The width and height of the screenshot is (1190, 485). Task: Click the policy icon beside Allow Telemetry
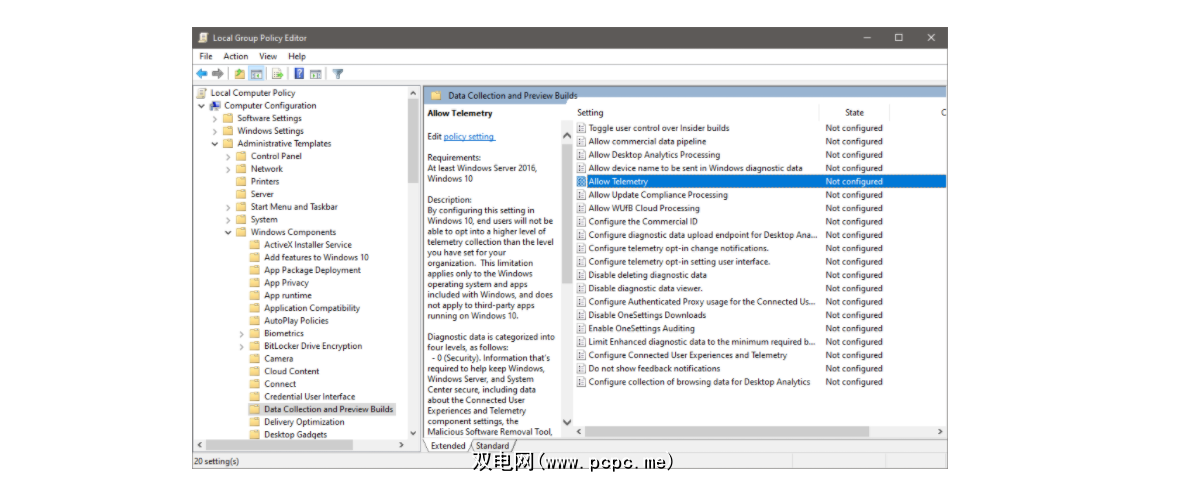(x=581, y=181)
